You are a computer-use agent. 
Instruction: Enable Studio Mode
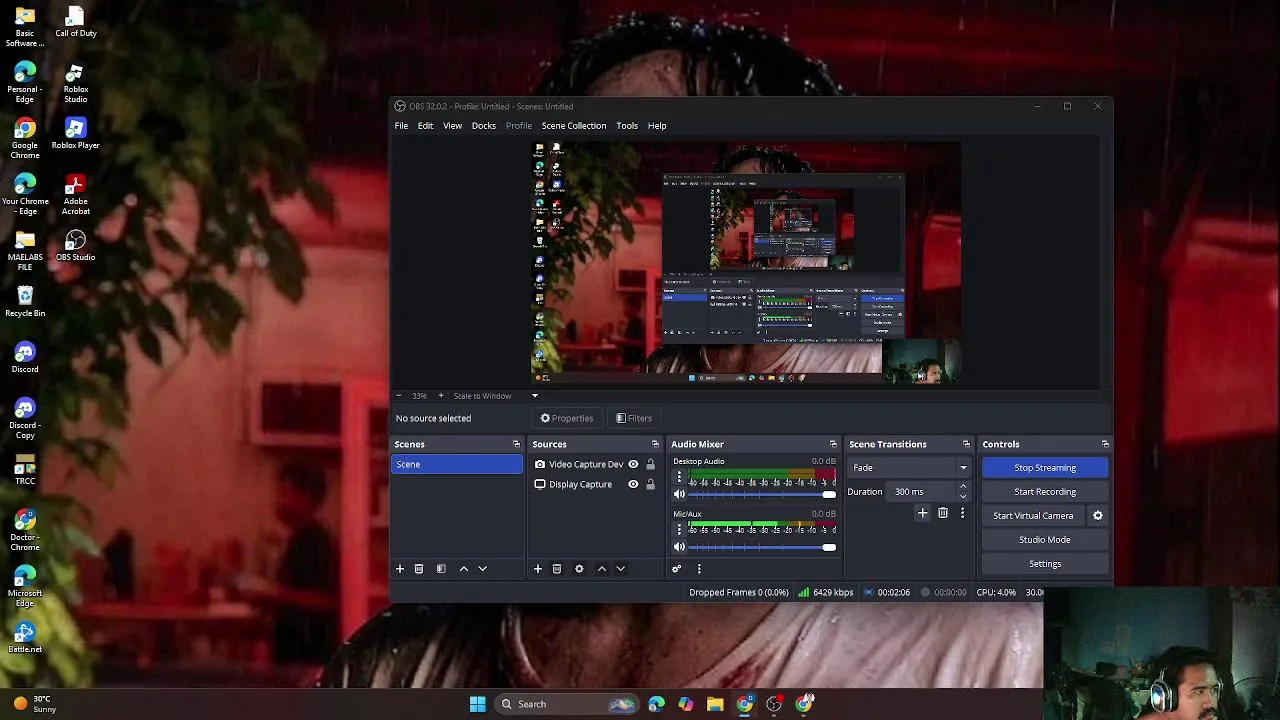(x=1045, y=540)
